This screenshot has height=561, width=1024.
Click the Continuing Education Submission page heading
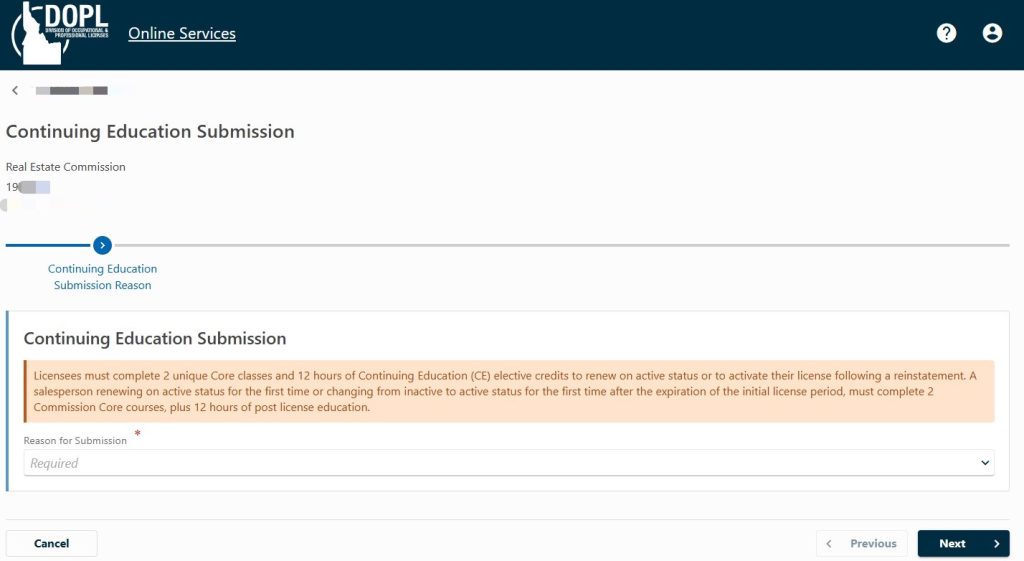click(150, 131)
